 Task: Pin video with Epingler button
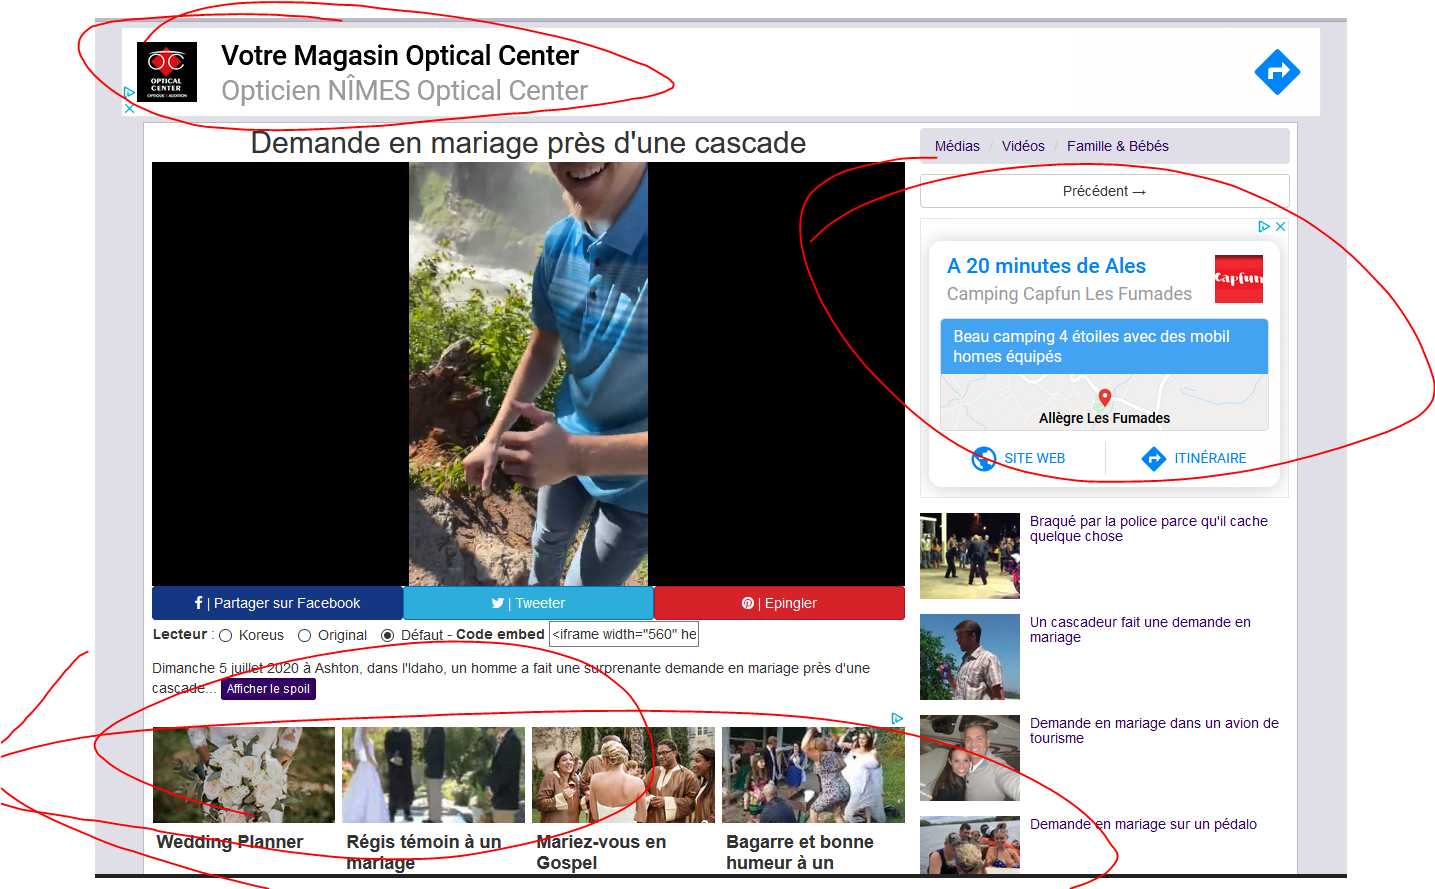point(779,603)
